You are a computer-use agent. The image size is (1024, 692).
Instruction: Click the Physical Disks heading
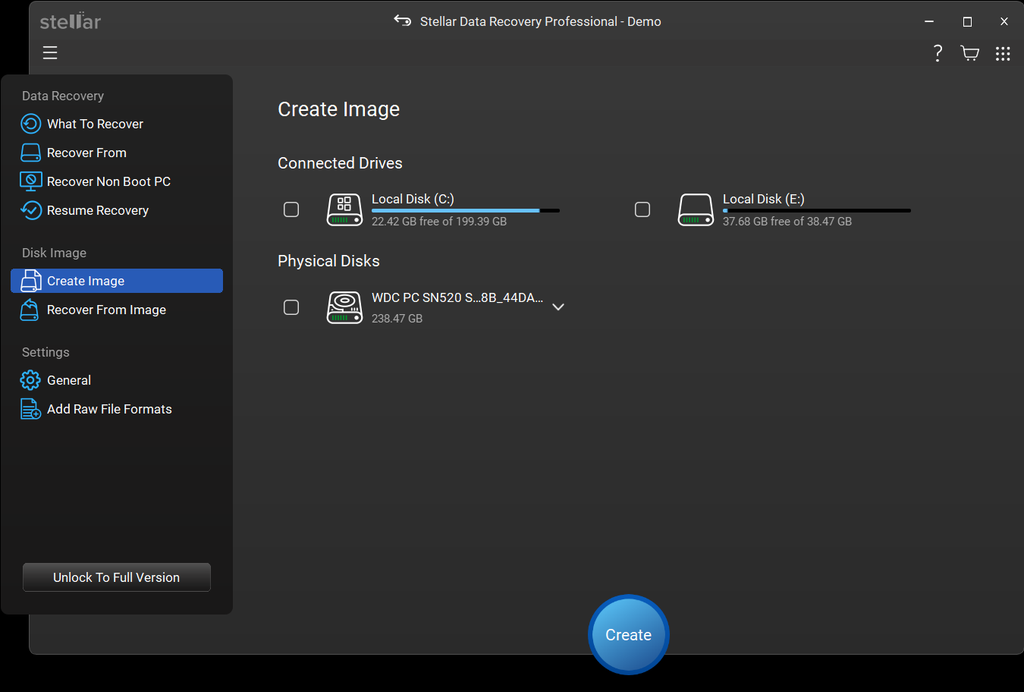tap(328, 261)
